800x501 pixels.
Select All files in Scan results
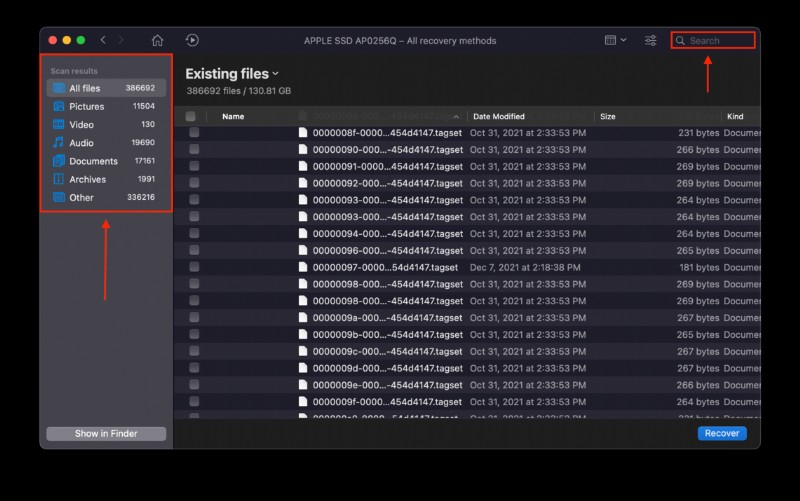106,88
